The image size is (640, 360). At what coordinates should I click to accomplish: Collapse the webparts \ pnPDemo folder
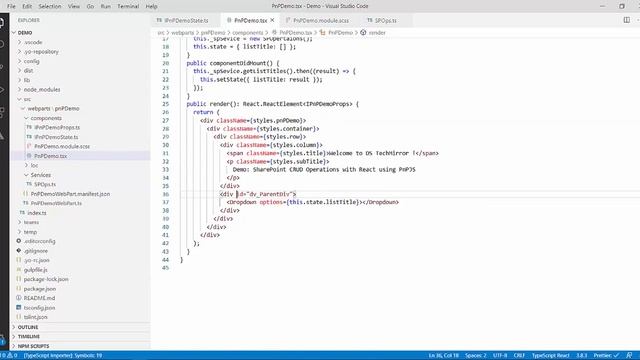tap(53, 109)
